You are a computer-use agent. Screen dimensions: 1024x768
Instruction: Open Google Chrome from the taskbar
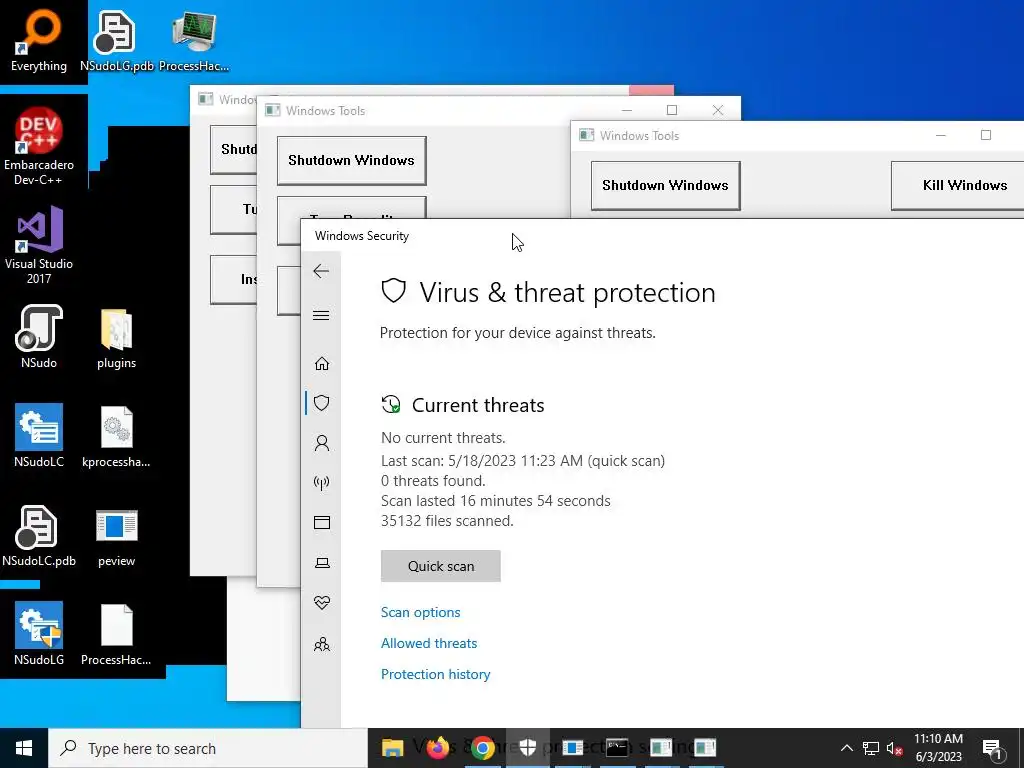point(483,748)
